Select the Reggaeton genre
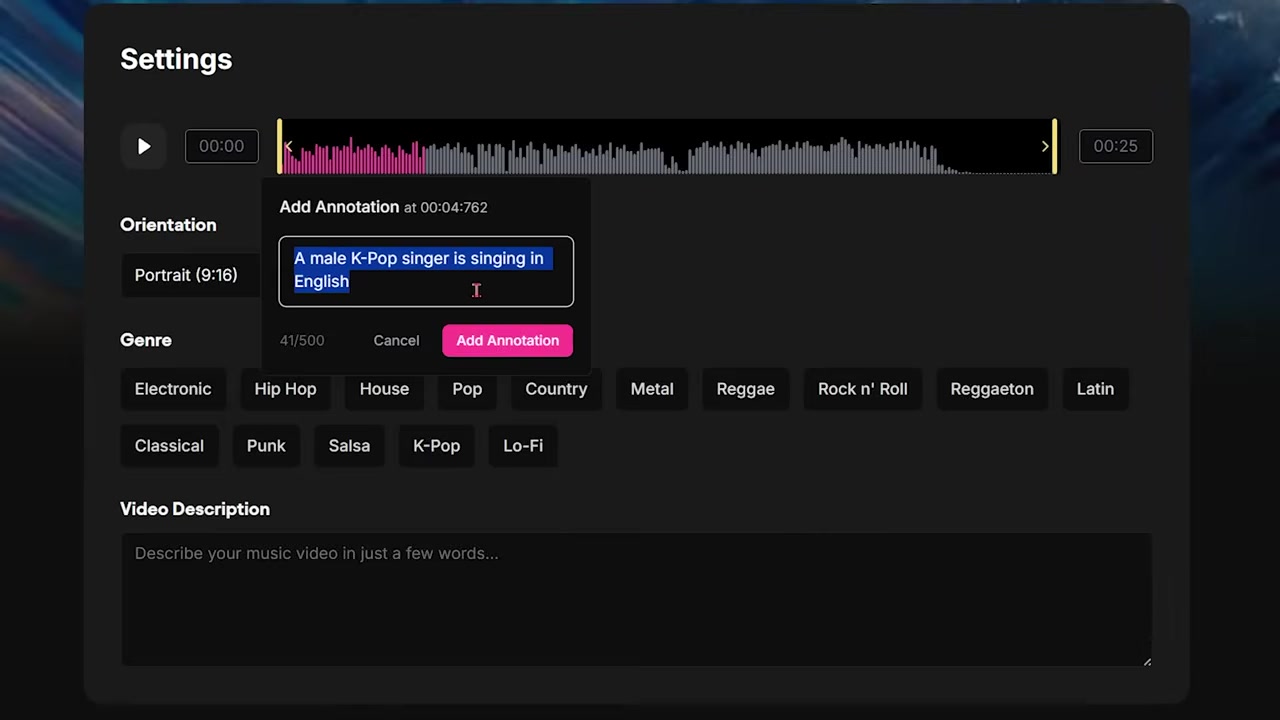The height and width of the screenshot is (720, 1280). pos(992,389)
